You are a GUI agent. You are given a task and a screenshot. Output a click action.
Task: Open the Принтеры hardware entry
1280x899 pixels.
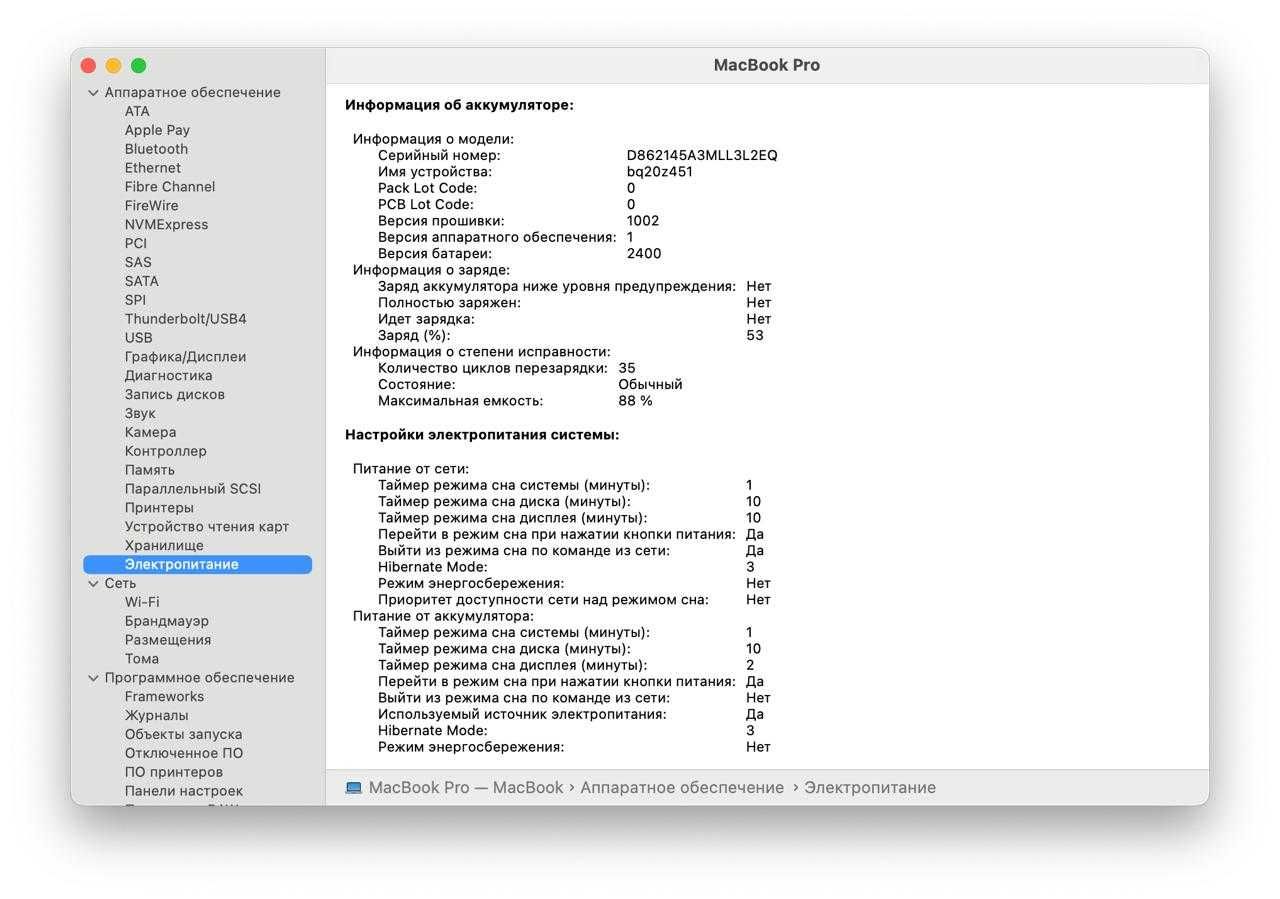pyautogui.click(x=159, y=508)
